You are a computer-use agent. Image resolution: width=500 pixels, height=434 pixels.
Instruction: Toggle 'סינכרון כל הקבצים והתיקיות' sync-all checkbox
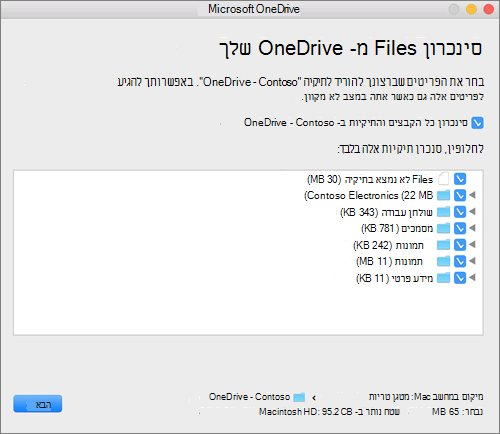pos(477,123)
